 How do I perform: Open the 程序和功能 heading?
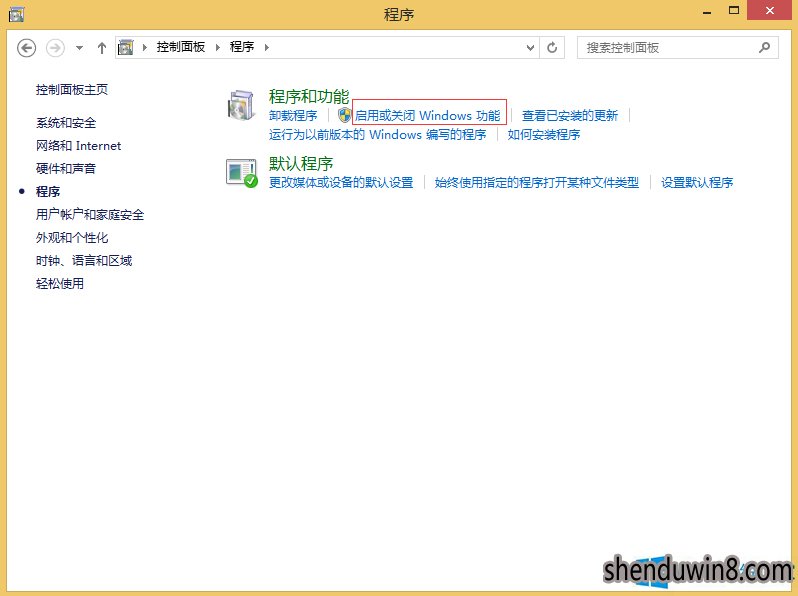click(309, 96)
